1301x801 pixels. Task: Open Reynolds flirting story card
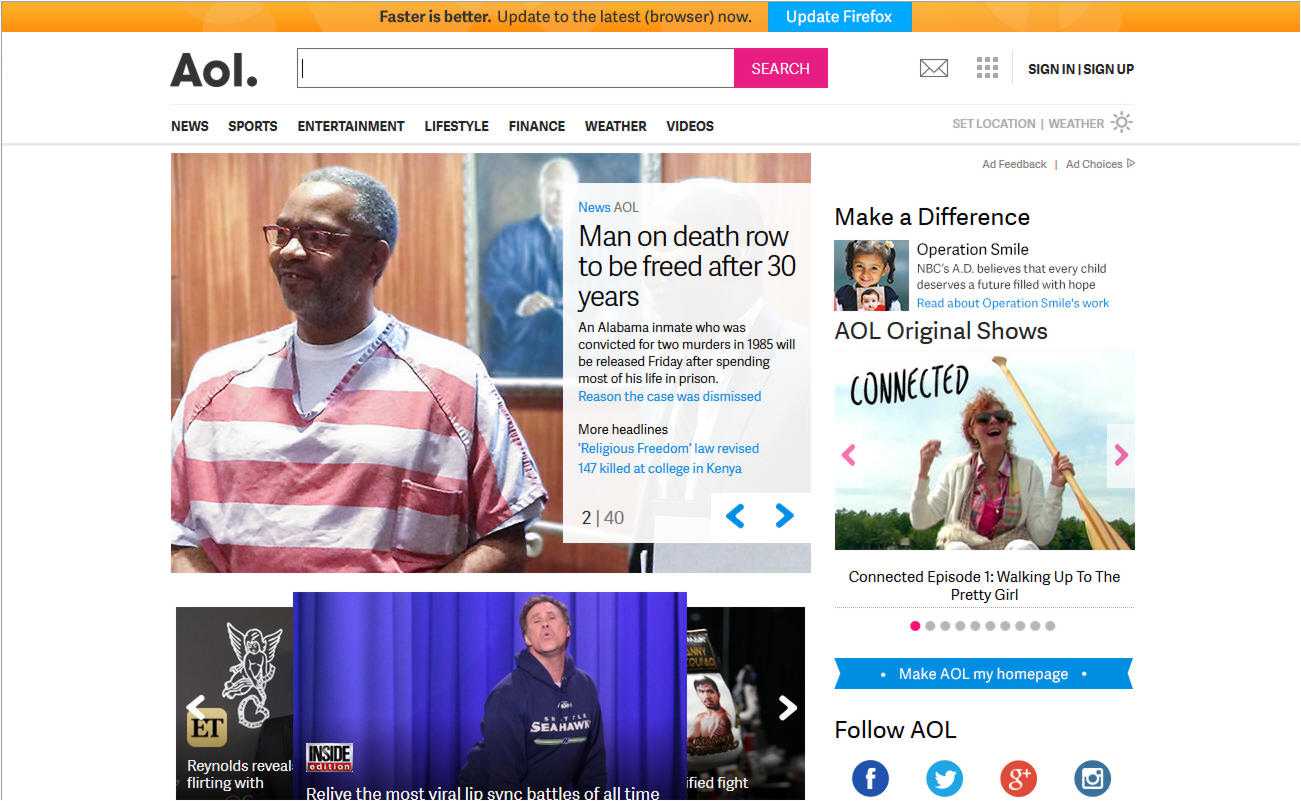[234, 704]
